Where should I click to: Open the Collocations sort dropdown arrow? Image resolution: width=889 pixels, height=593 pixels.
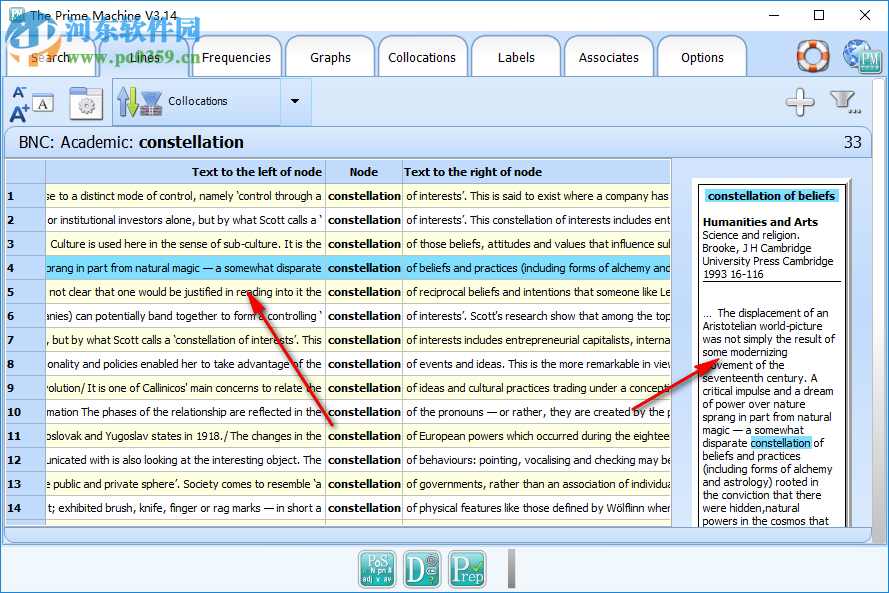pos(295,101)
